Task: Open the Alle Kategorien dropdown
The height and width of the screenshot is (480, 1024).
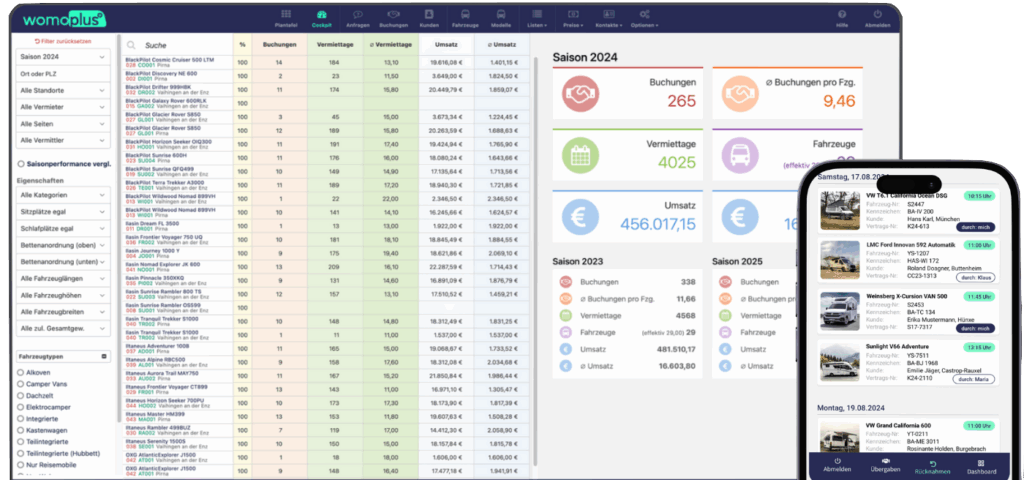Action: [63, 195]
